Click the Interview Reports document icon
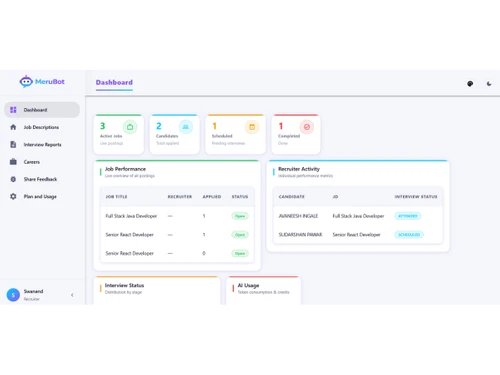Image resolution: width=500 pixels, height=375 pixels. pyautogui.click(x=13, y=144)
